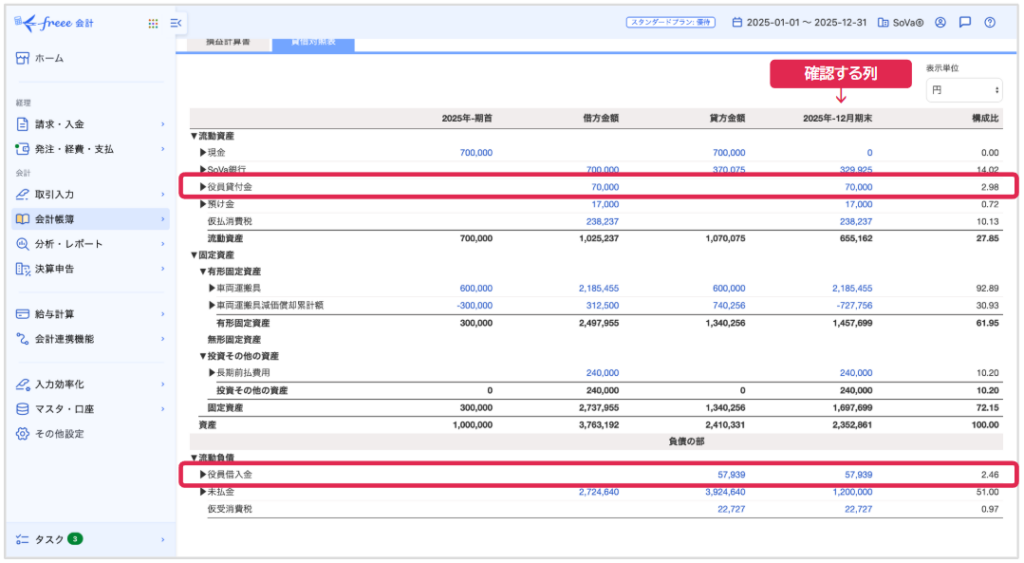The height and width of the screenshot is (563, 1024).
Task: Click the freee 会計 logo
Action: point(56,22)
